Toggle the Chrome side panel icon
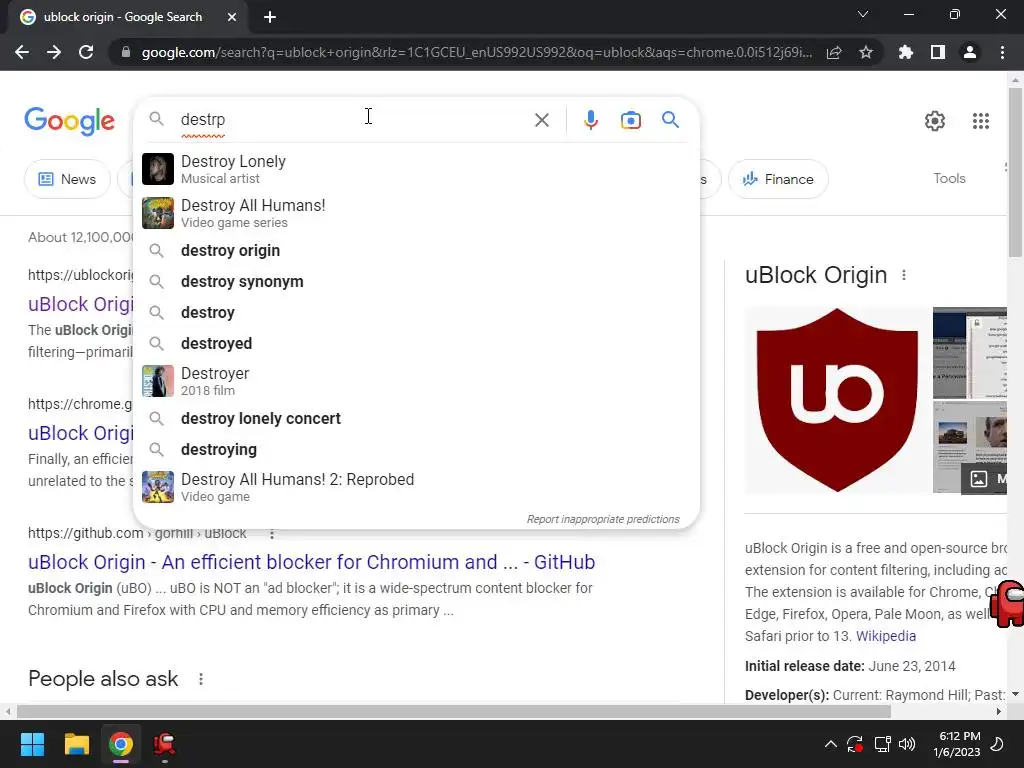This screenshot has height=768, width=1024. (x=938, y=52)
